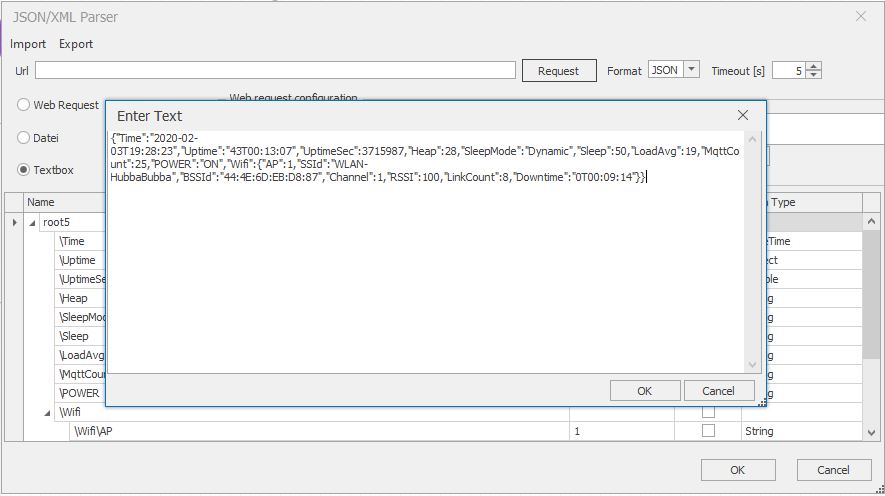Click the grid vertical scrollbar thumb
This screenshot has height=496, width=885.
(x=871, y=294)
